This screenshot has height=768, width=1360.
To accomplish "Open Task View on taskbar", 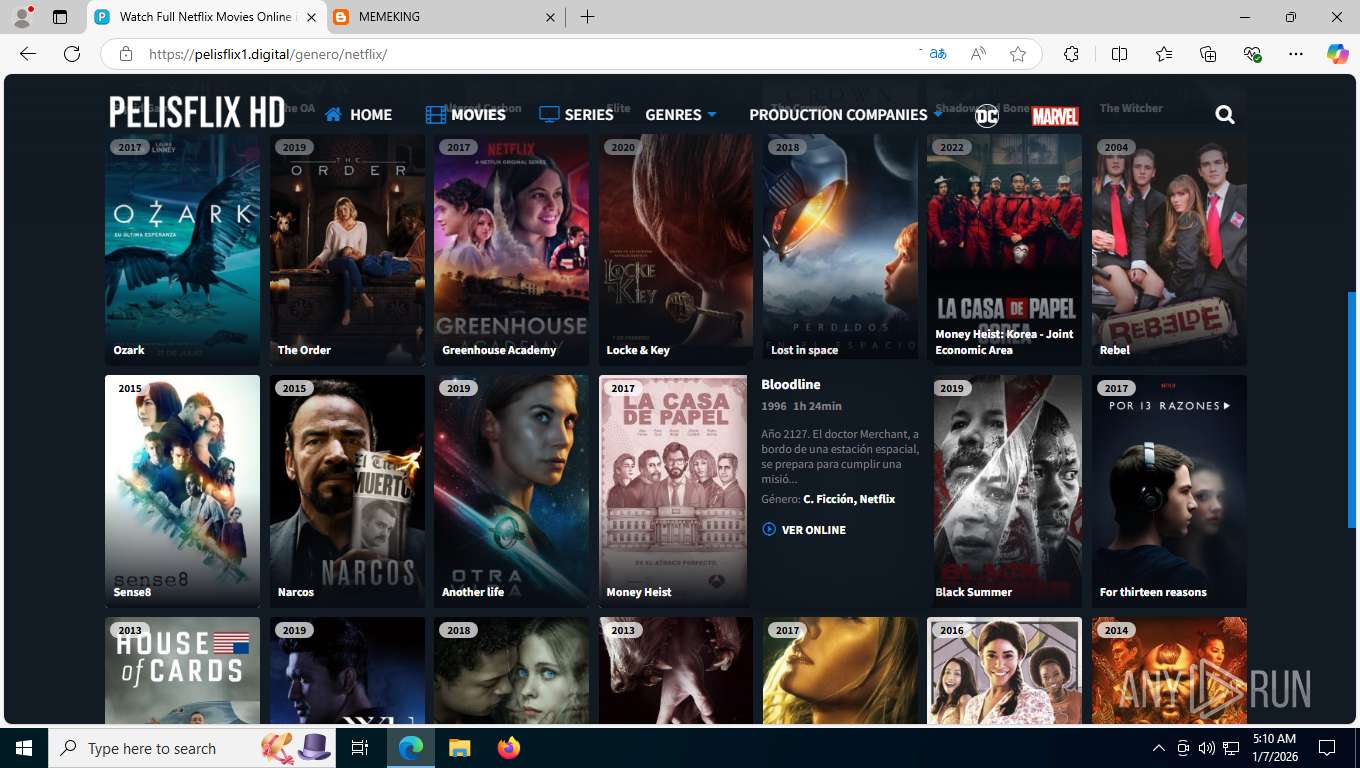I will [360, 748].
